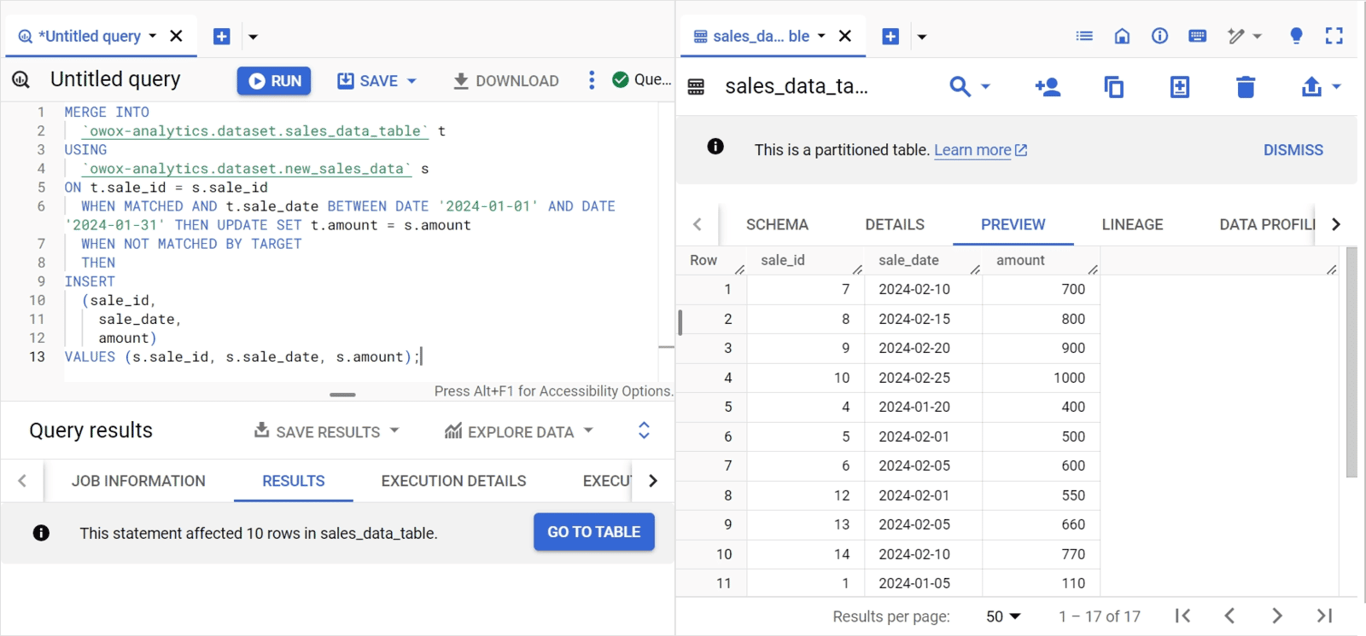Click the home icon in top toolbar

pos(1122,36)
